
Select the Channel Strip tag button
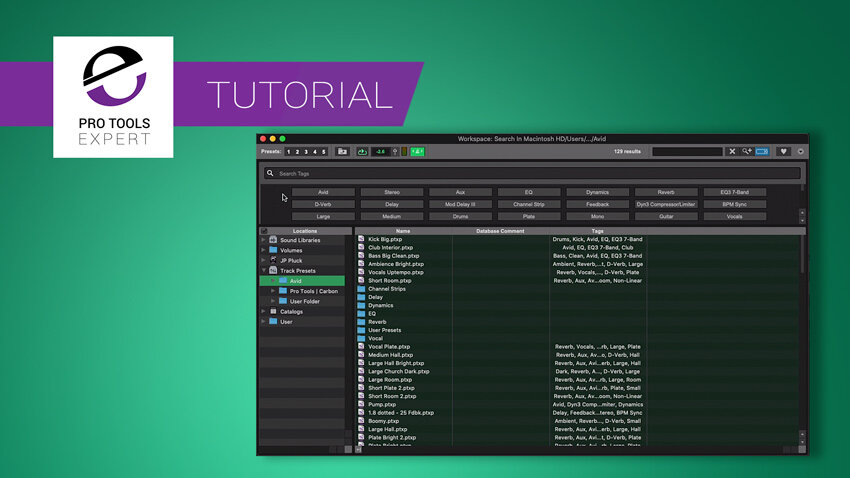click(x=529, y=204)
